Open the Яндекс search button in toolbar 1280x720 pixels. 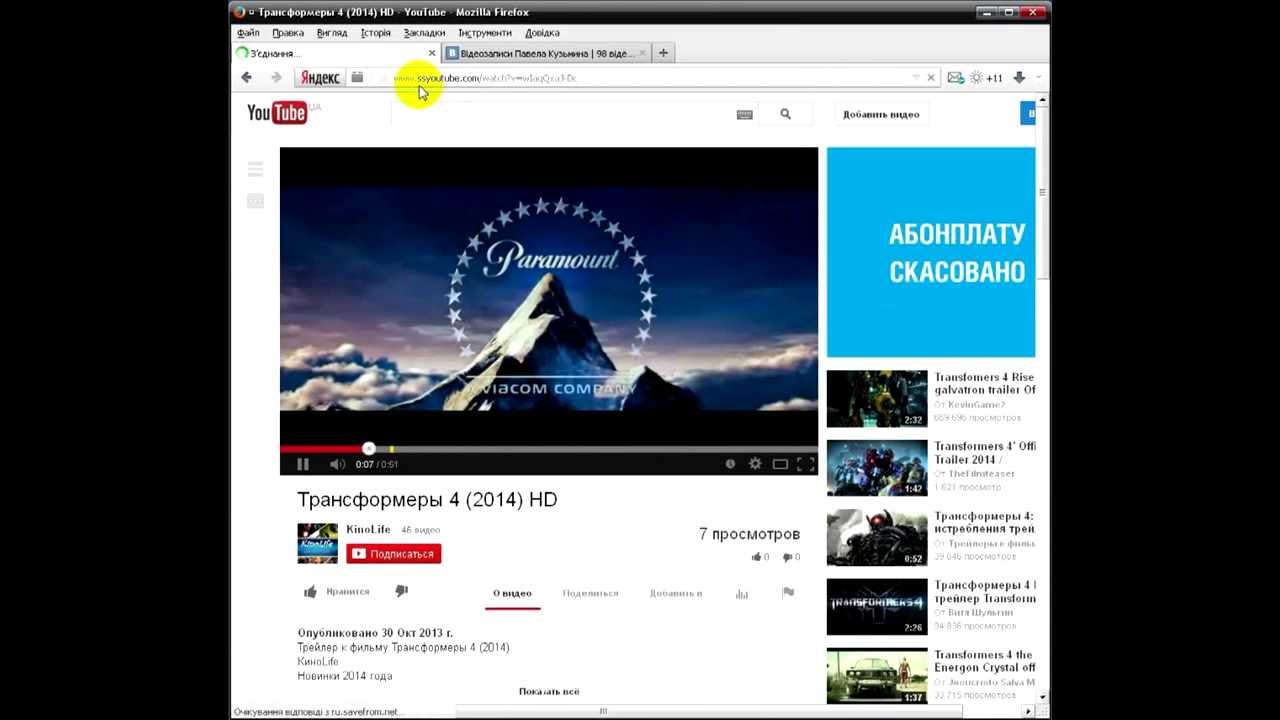(x=320, y=77)
